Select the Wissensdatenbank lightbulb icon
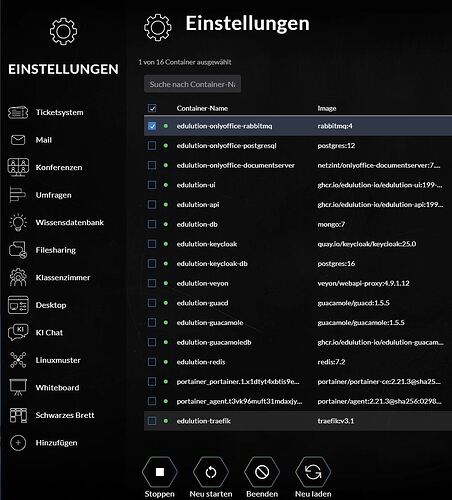Screen dimensions: 452x500 pos(18,222)
